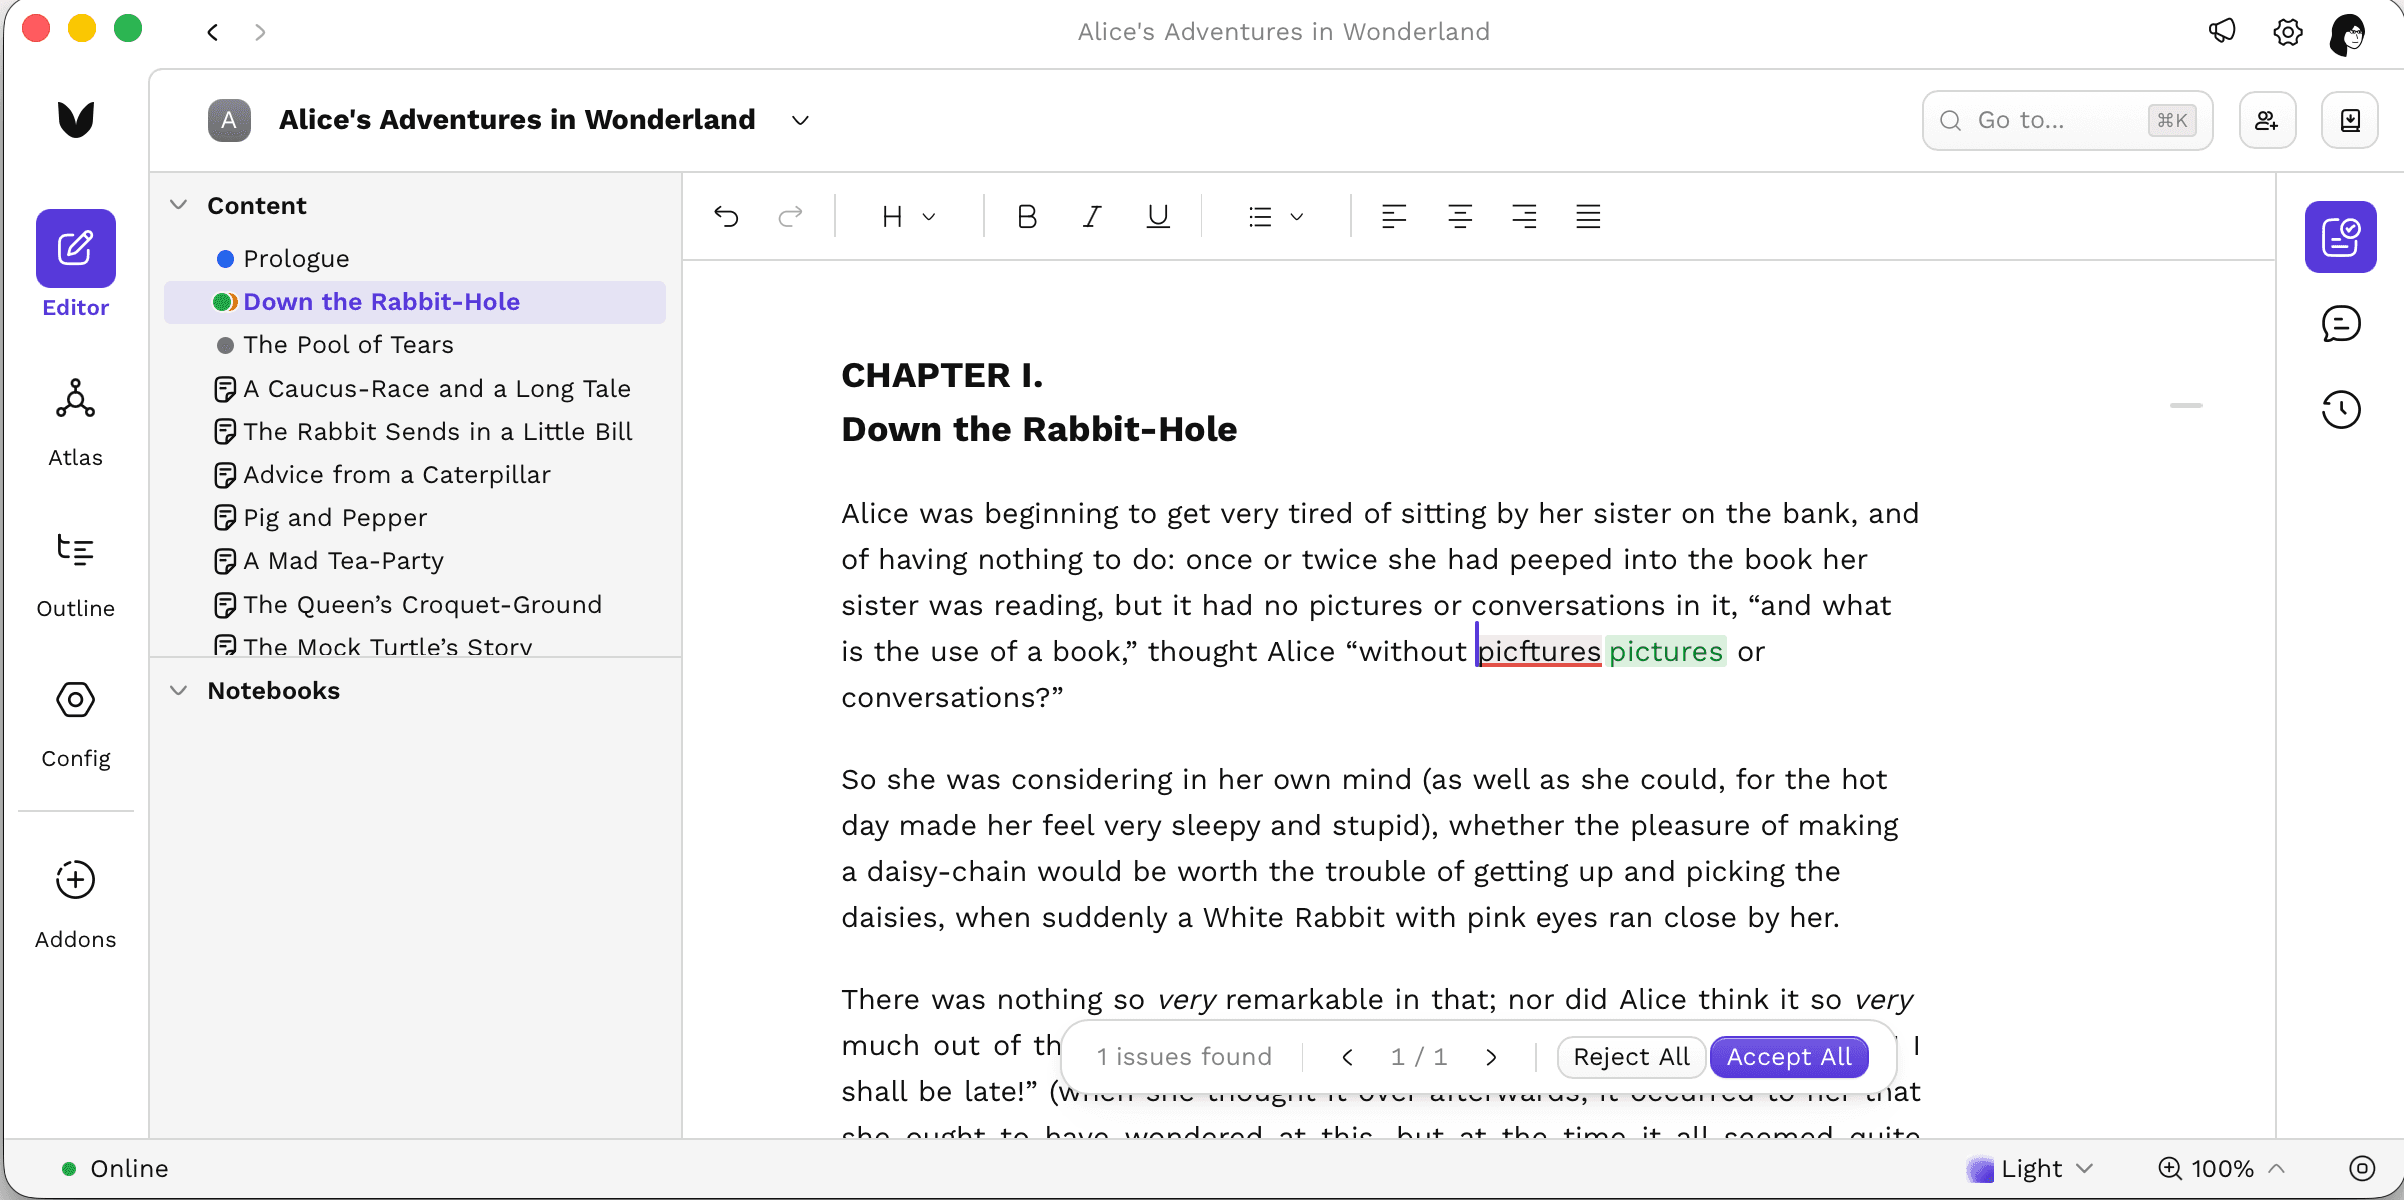The width and height of the screenshot is (2404, 1200).
Task: Open the proofreading review panel
Action: click(x=2341, y=237)
